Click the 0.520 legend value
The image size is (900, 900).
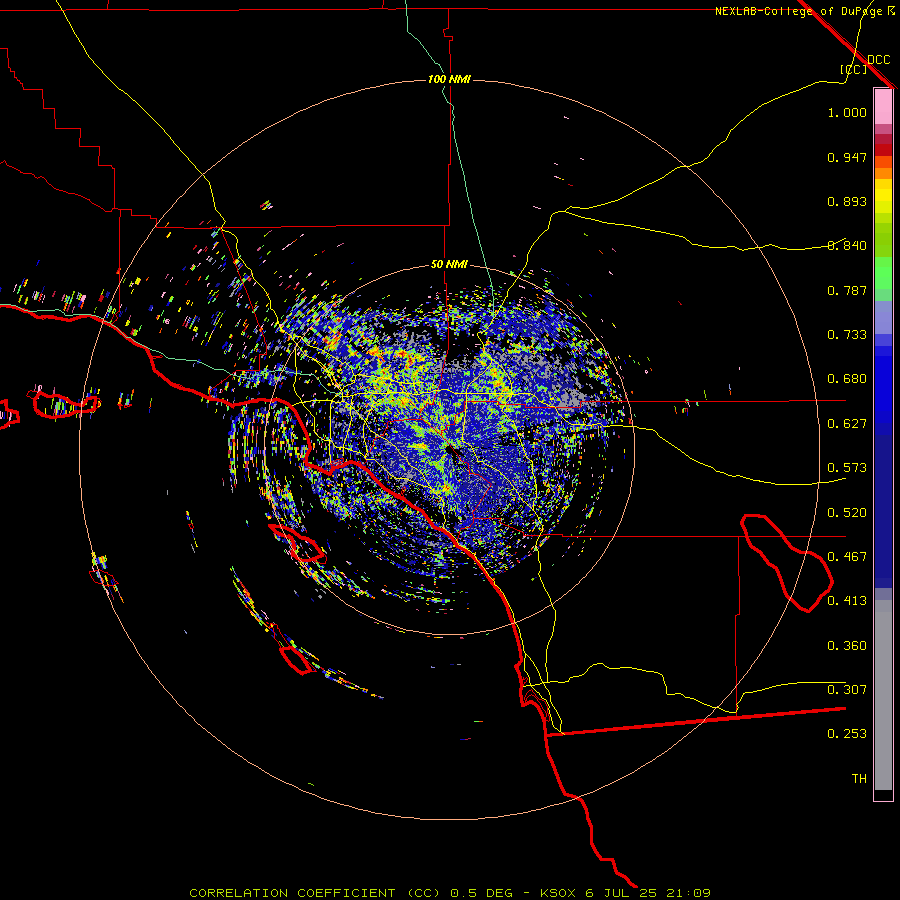point(847,513)
